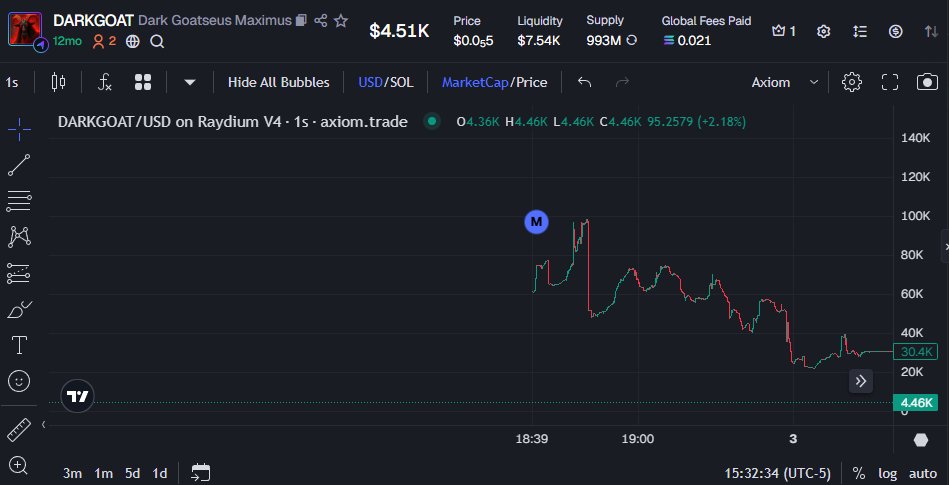Click the 30.4K price label on axis

pos(916,352)
